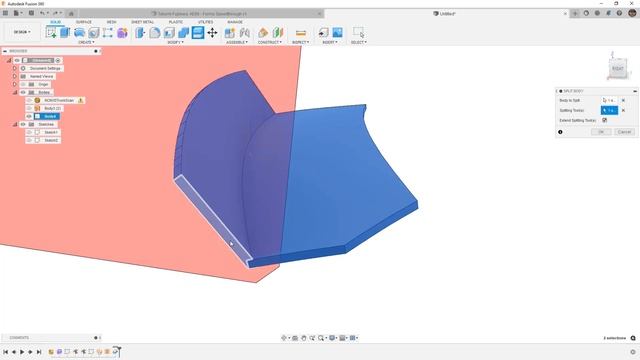
Task: Choose the Create Form purple icon
Action: 122,32
